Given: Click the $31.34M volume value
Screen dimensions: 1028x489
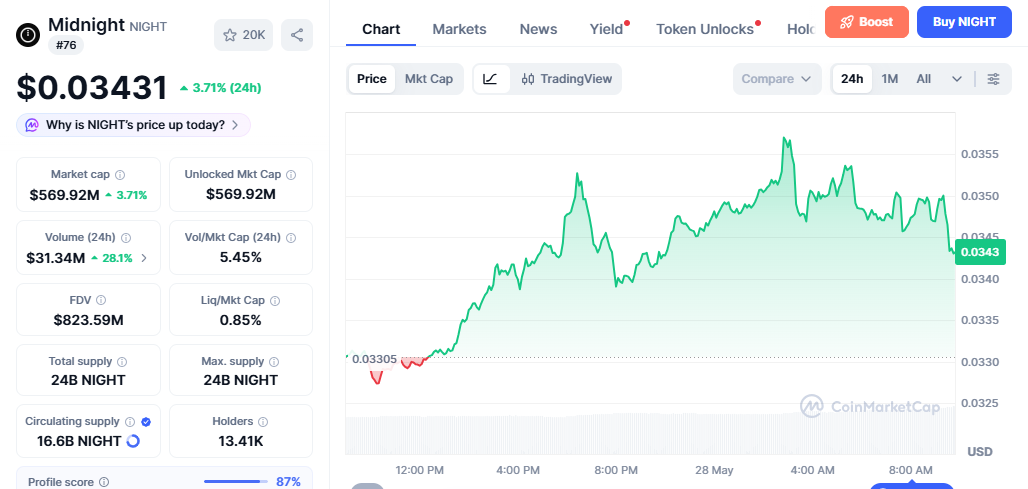Looking at the screenshot, I should click(x=56, y=258).
